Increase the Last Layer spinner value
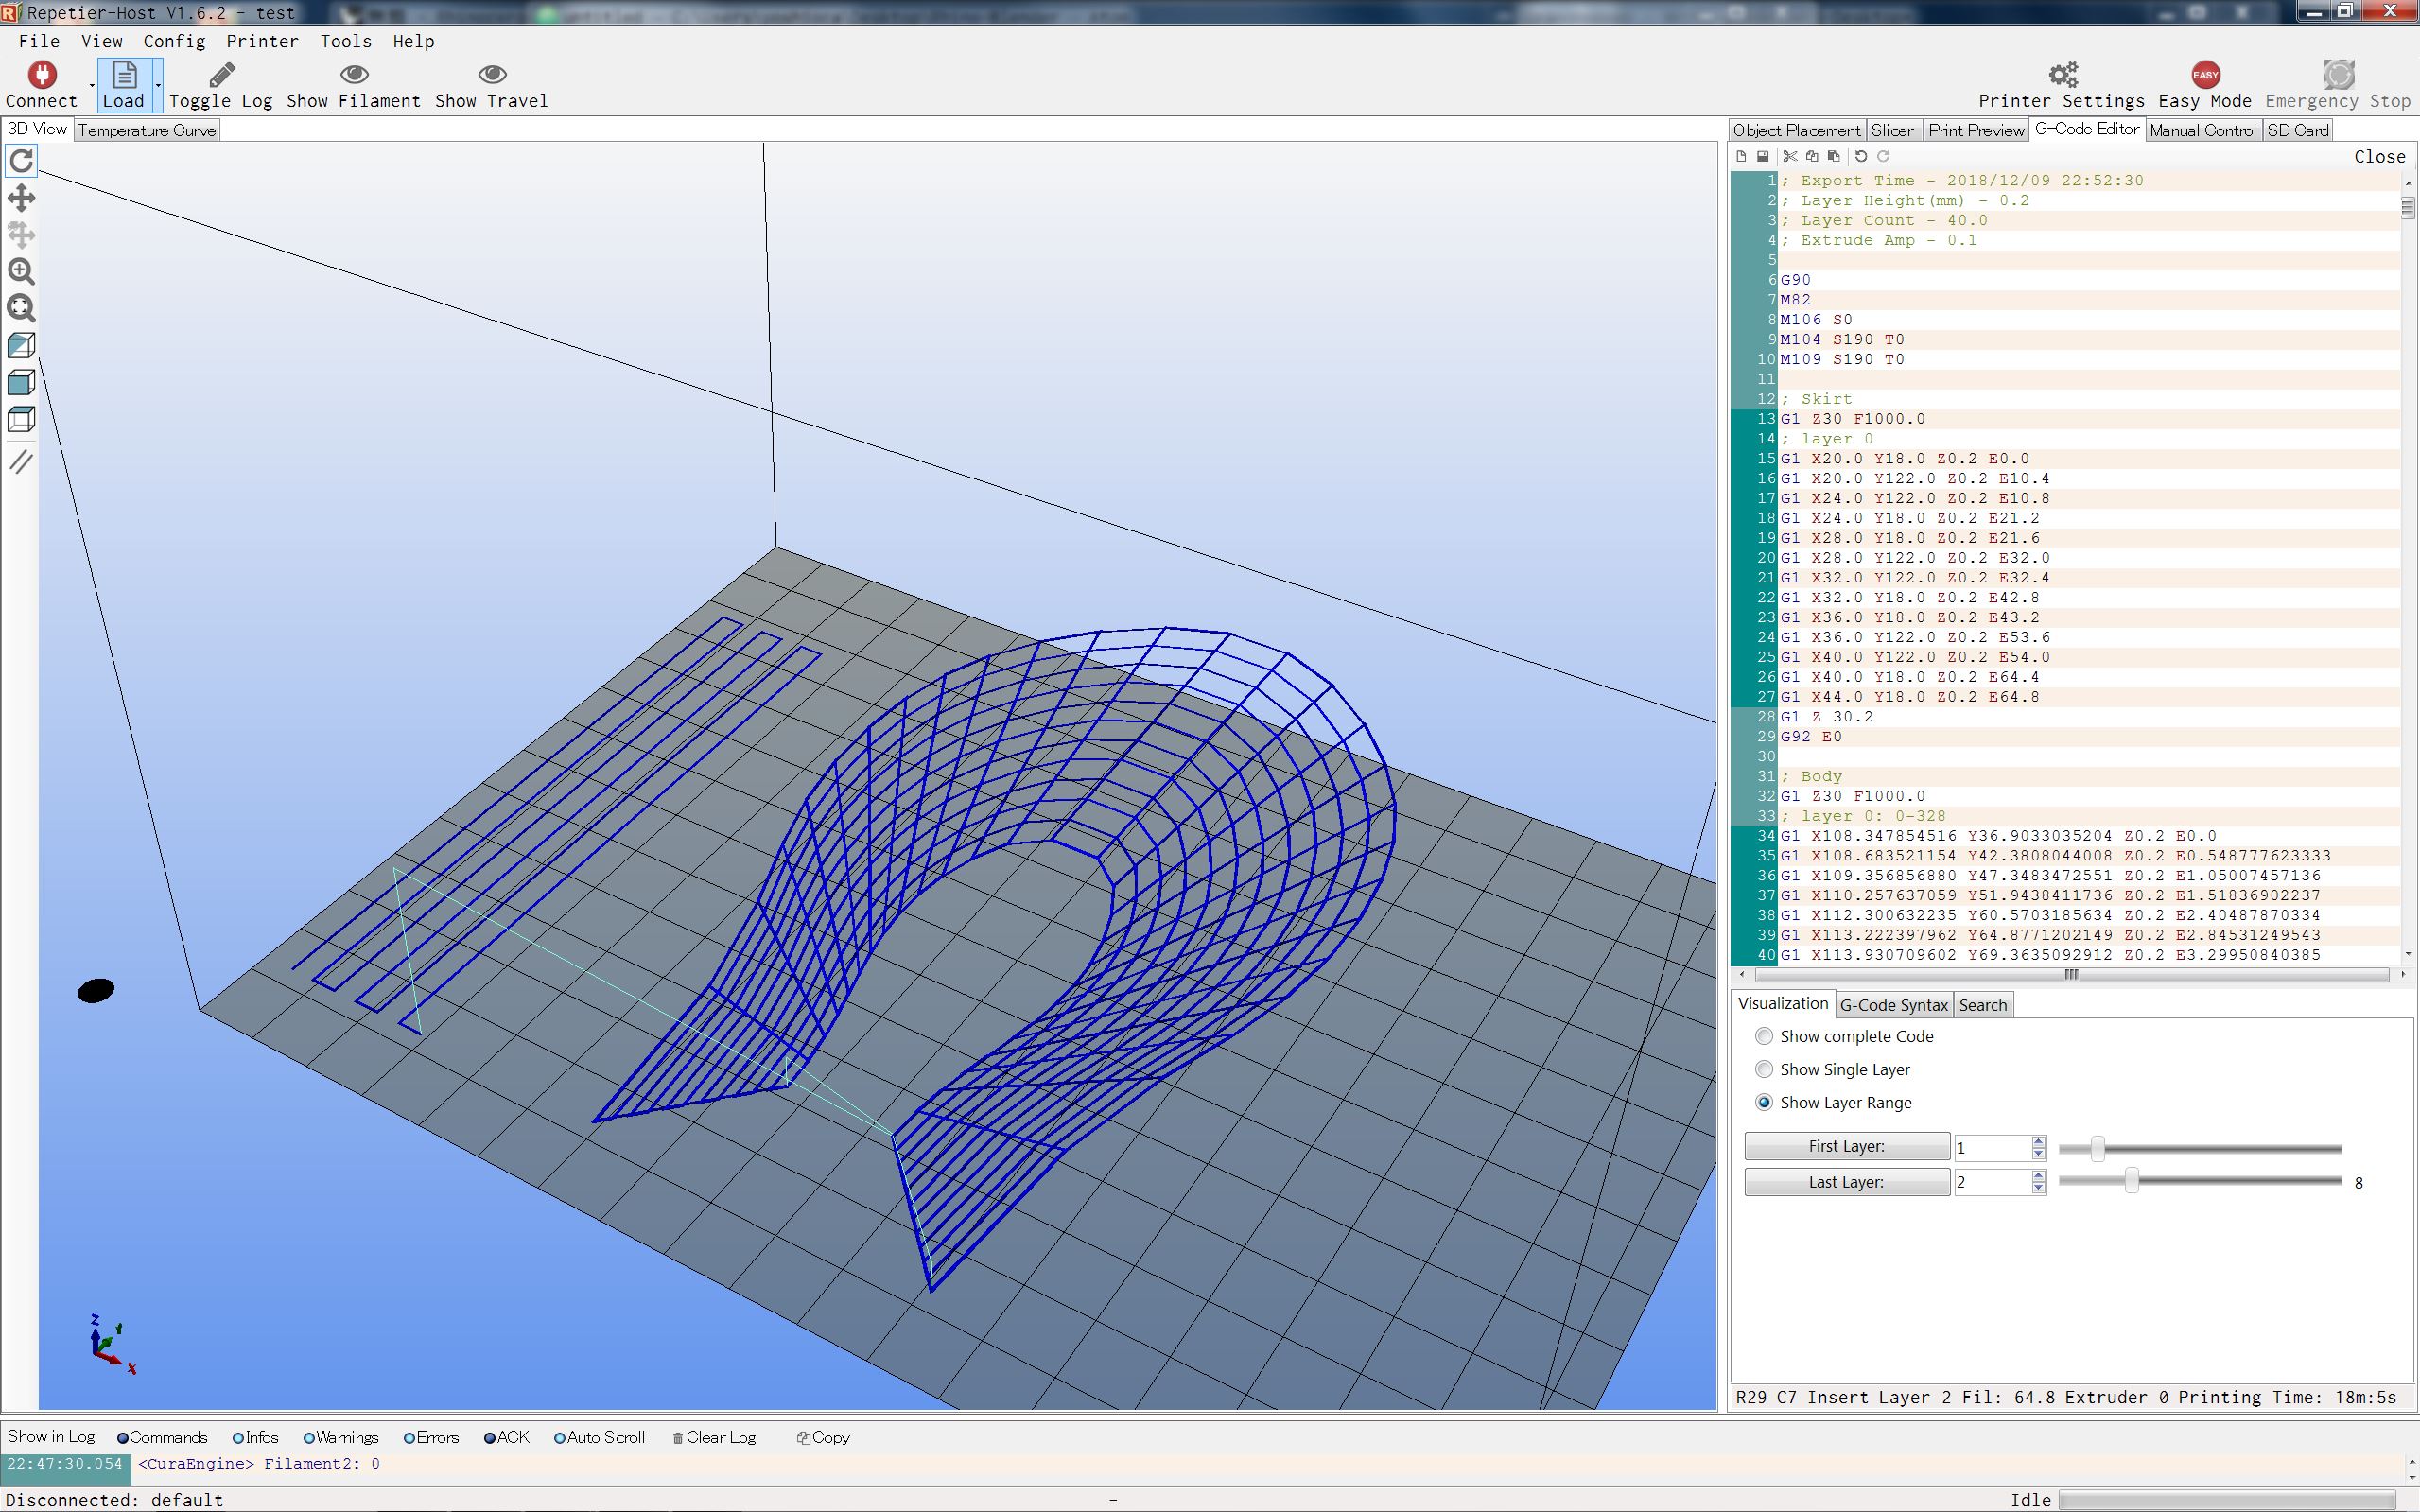This screenshot has height=1512, width=2420. click(2038, 1175)
